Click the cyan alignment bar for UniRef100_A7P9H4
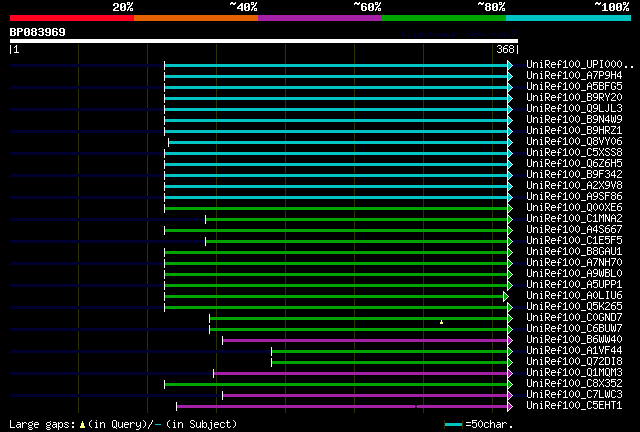 336,76
